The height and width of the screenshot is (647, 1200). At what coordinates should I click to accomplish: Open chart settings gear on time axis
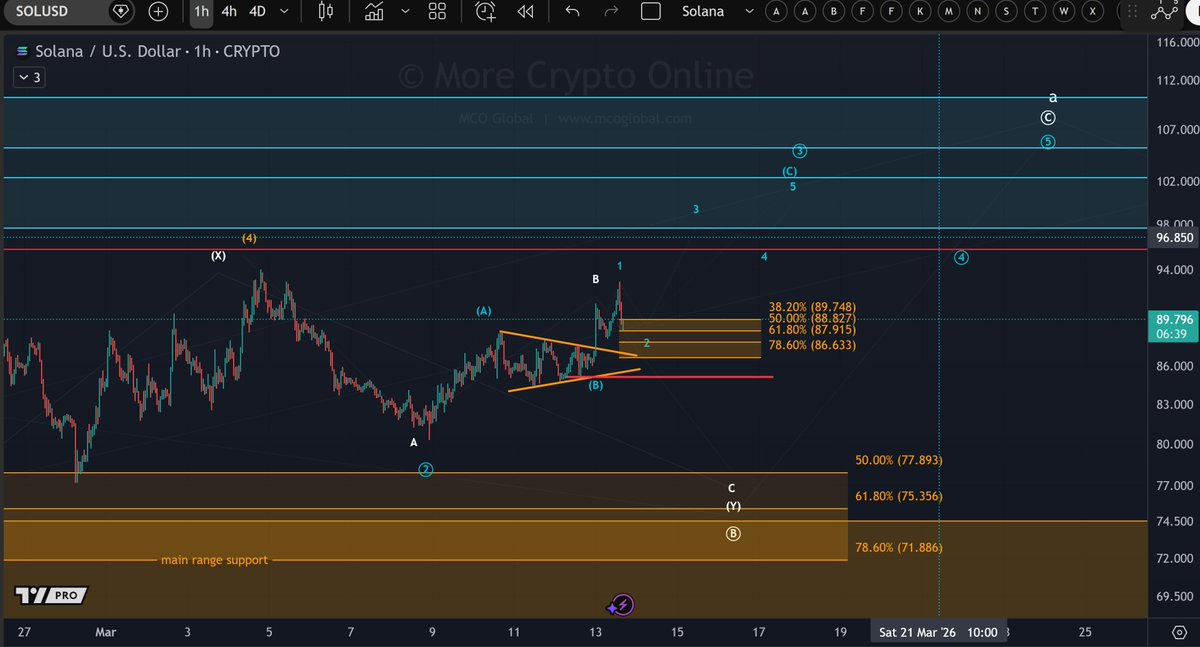point(1178,632)
